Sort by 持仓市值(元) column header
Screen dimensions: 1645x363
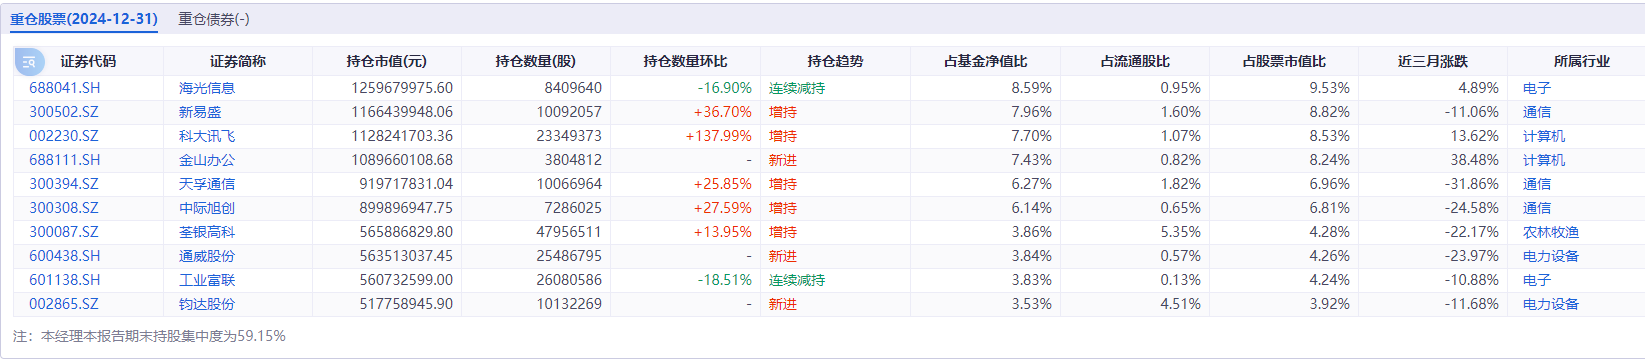tap(386, 62)
